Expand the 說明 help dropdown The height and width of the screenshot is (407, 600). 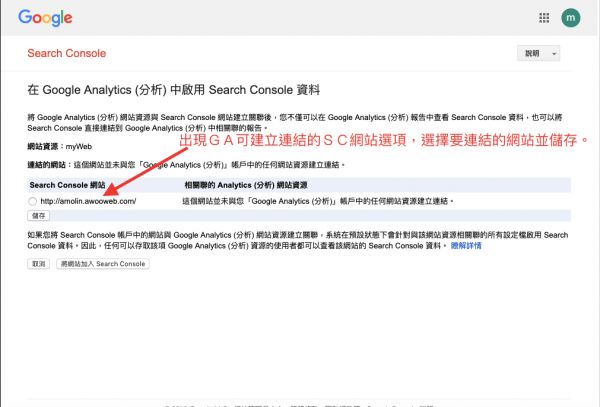538,54
